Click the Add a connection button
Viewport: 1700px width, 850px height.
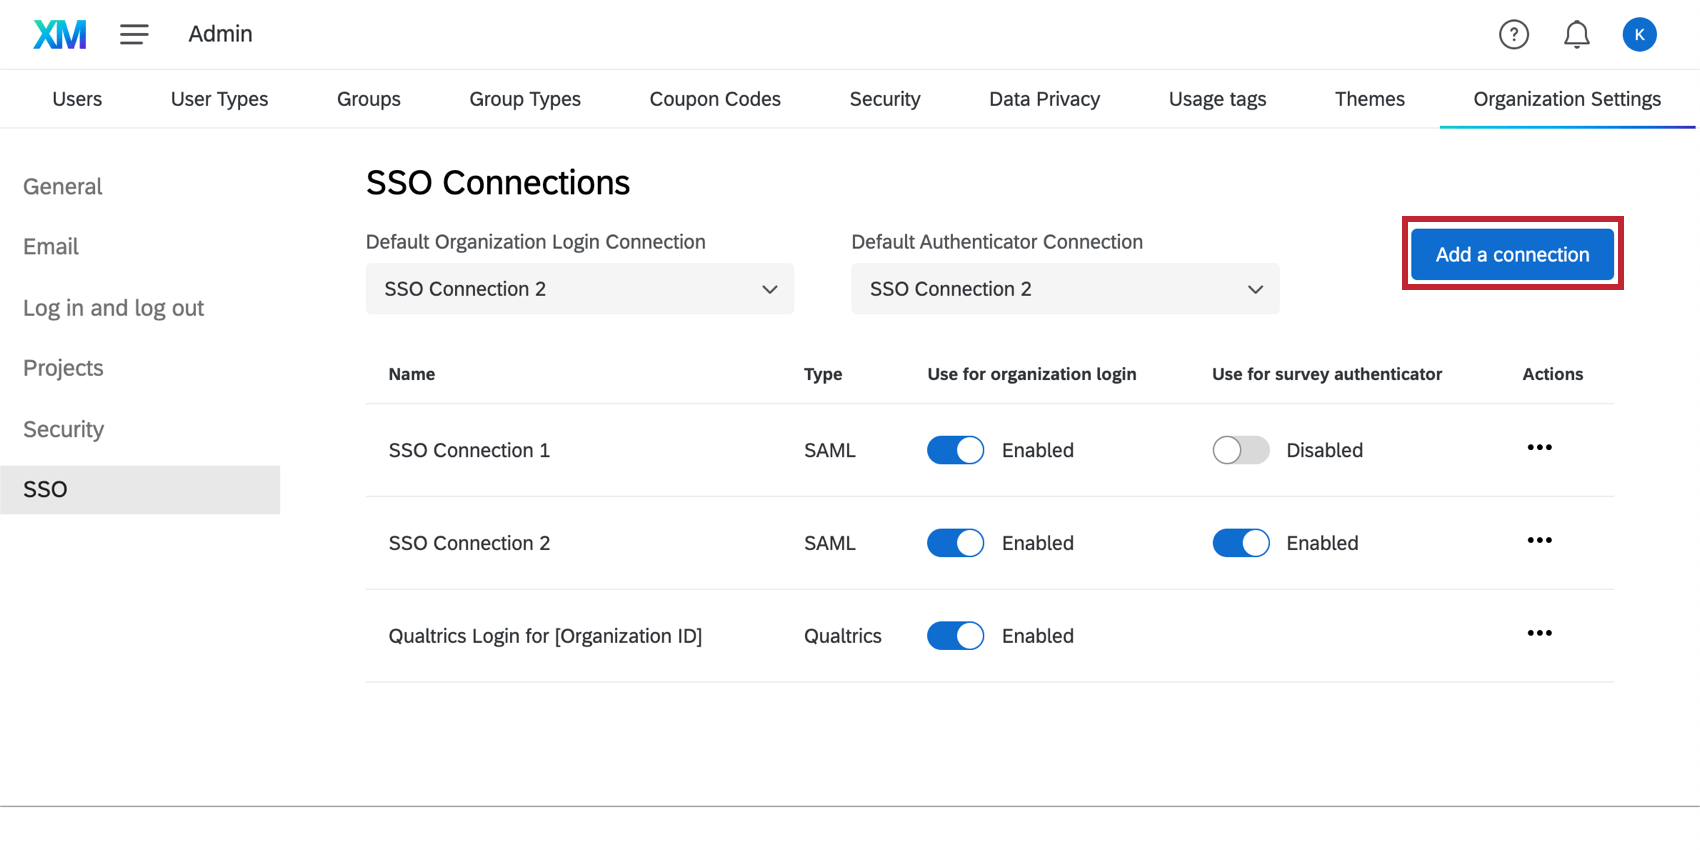(1512, 254)
